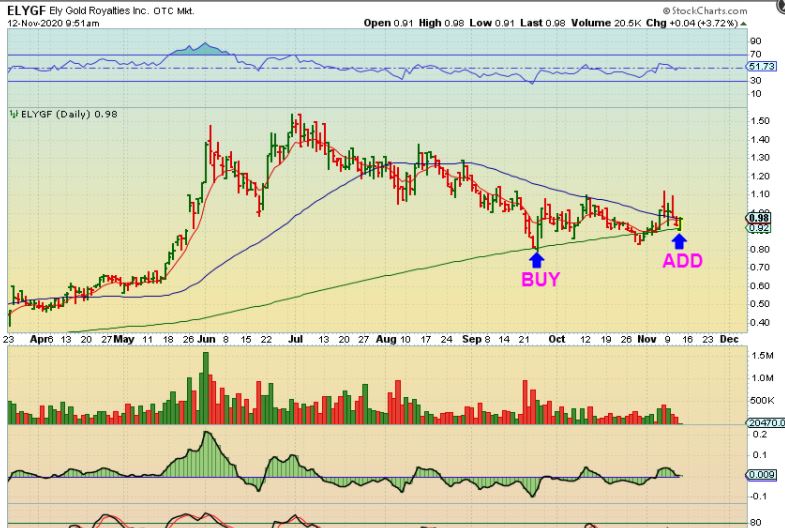Click the 1.5M volume axis label
785x528 pixels.
(762, 355)
